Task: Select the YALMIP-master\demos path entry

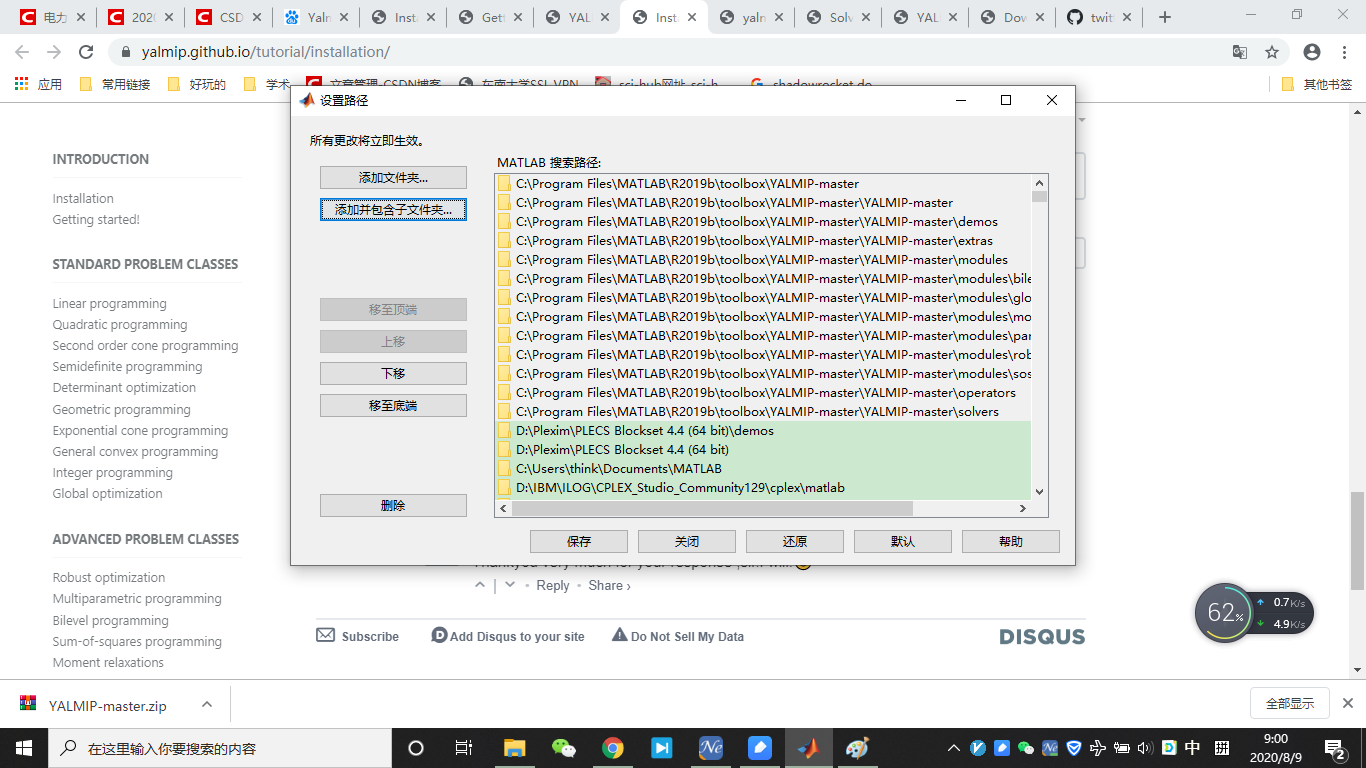Action: pos(764,221)
